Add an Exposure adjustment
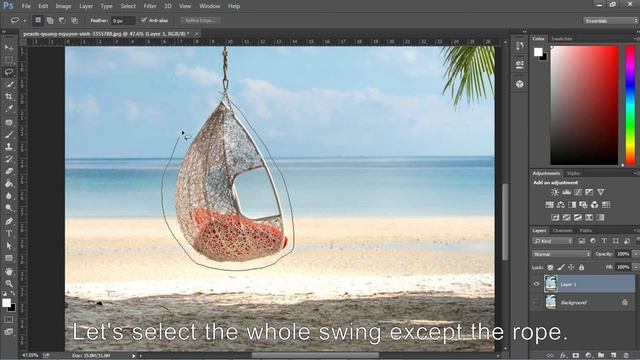The image size is (640, 360). click(589, 192)
